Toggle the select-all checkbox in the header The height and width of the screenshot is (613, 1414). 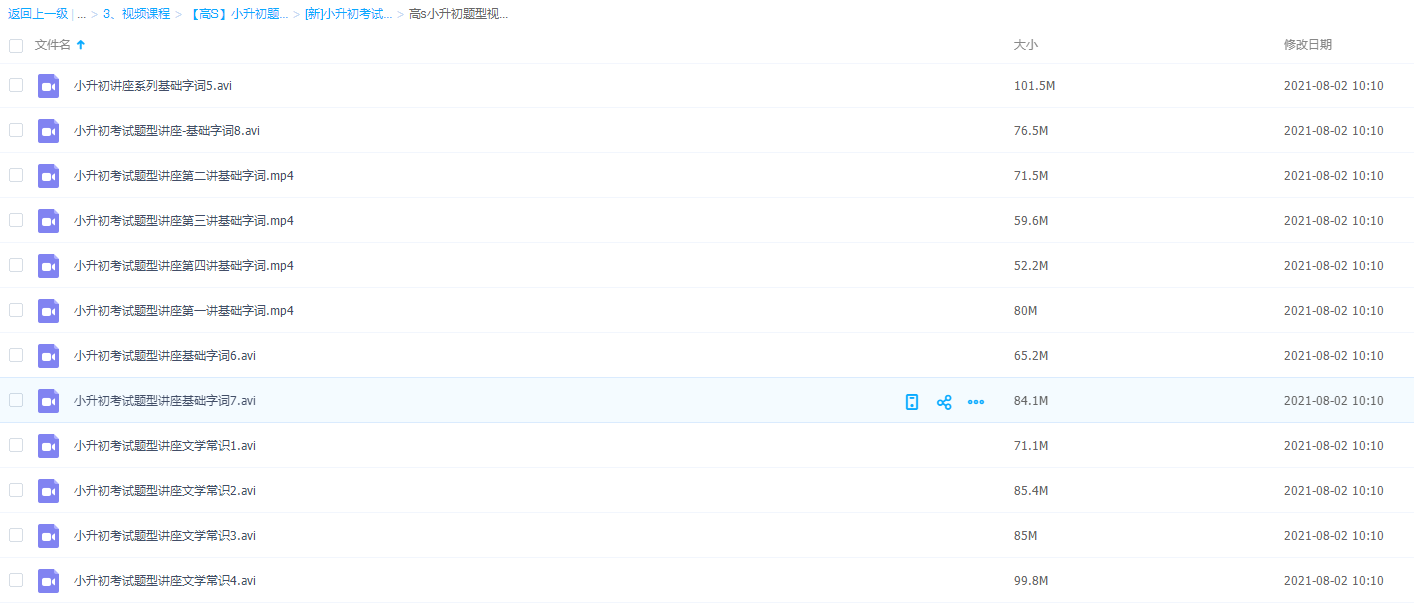[16, 45]
